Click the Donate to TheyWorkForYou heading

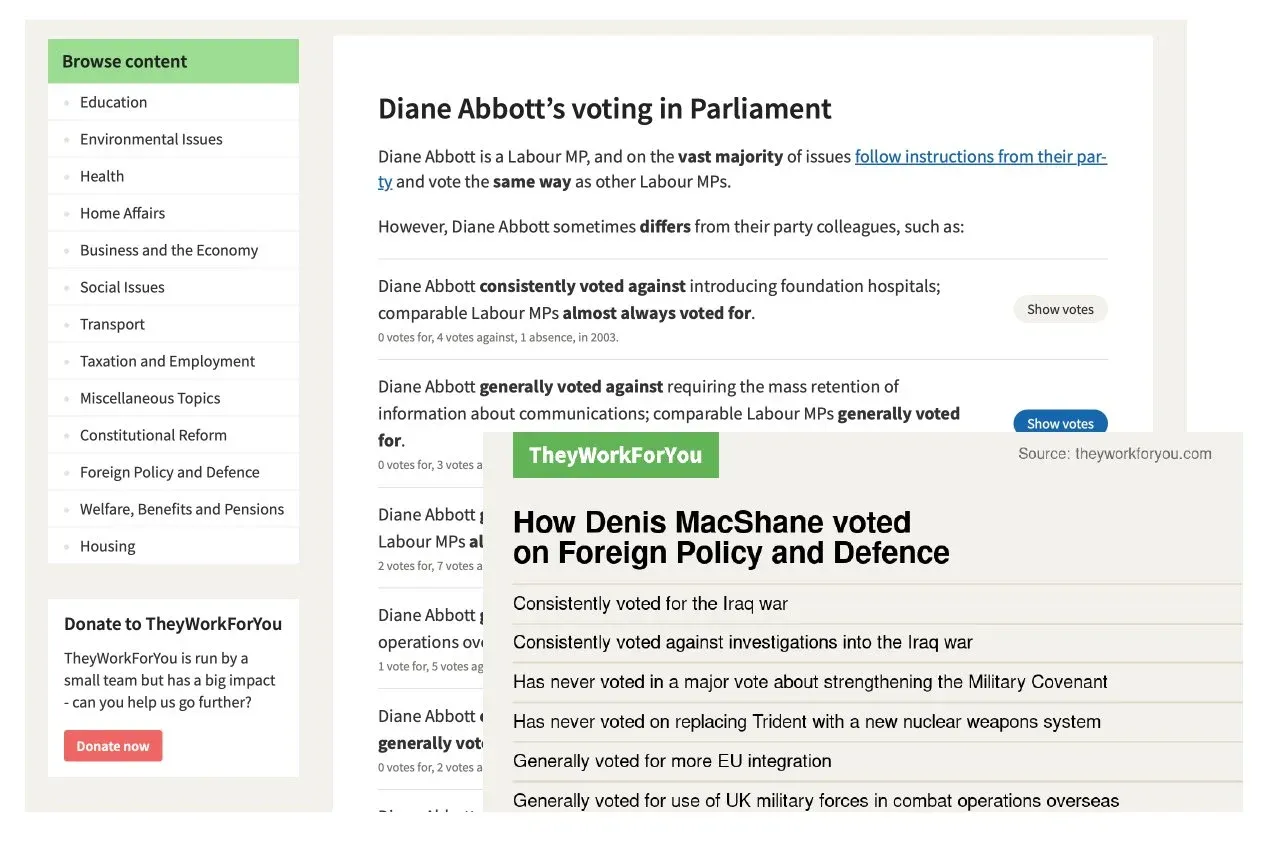coord(173,624)
